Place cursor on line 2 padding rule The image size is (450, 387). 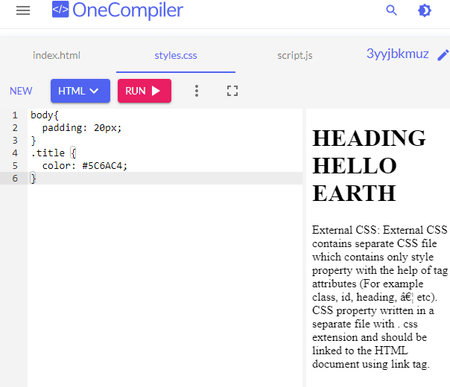(82, 128)
